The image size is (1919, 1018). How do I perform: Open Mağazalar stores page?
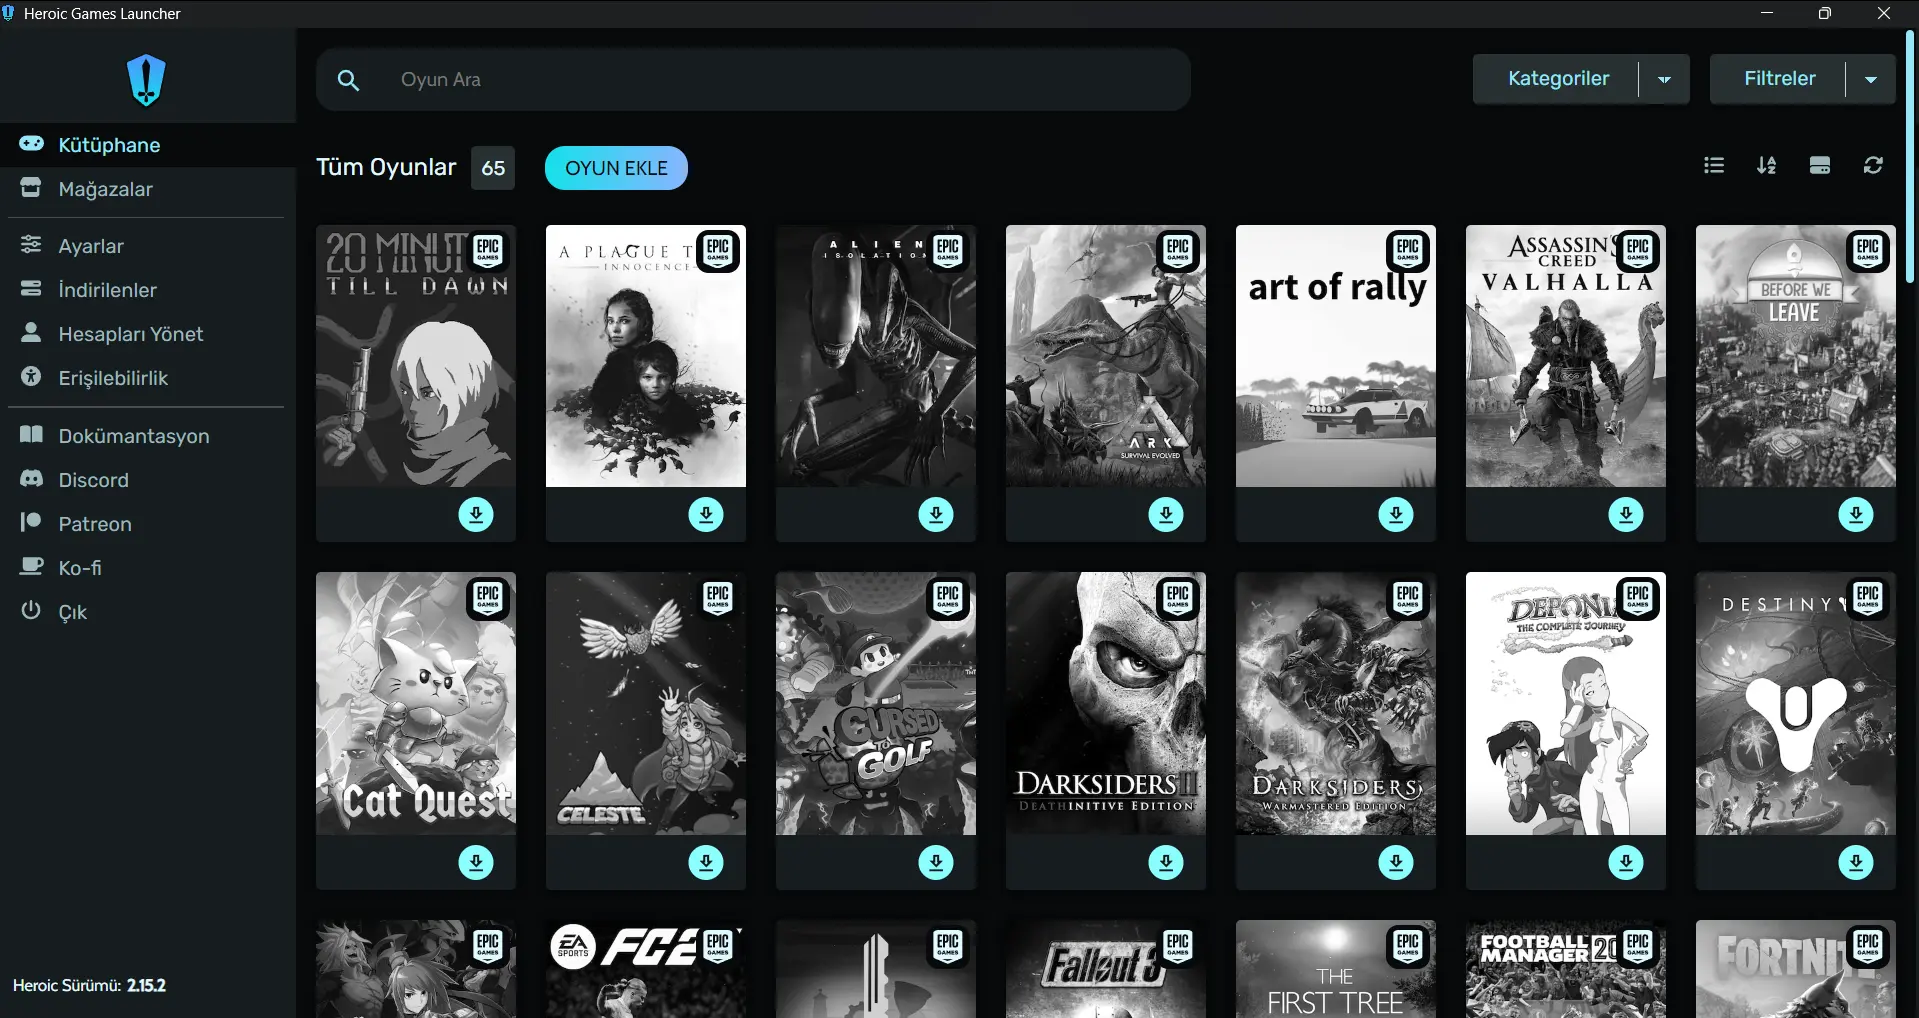point(148,189)
